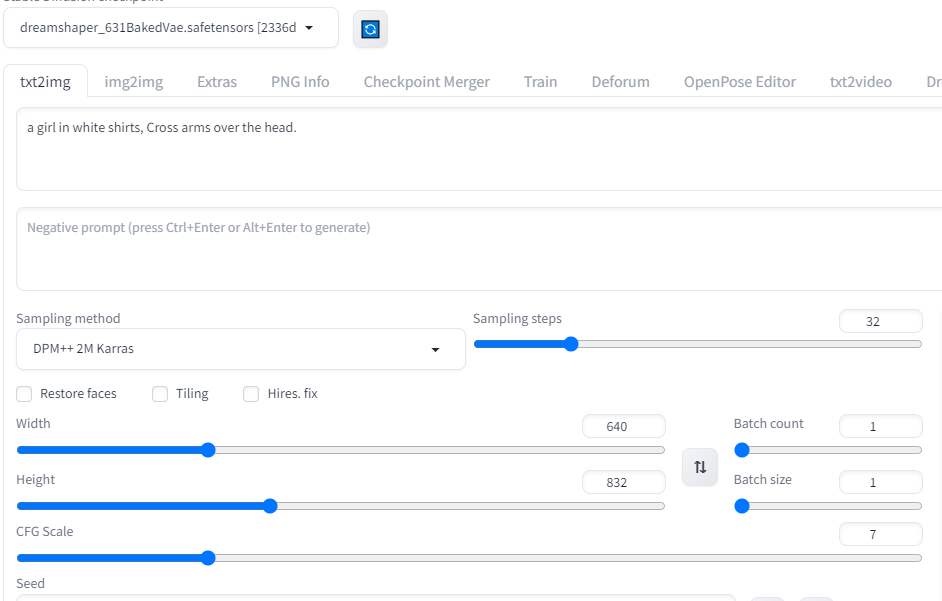Click the Width number field showing 640
The width and height of the screenshot is (942, 601).
[624, 427]
